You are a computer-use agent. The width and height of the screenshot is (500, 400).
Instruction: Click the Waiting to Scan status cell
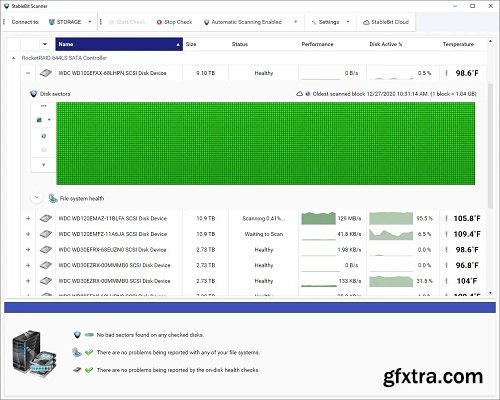[264, 234]
